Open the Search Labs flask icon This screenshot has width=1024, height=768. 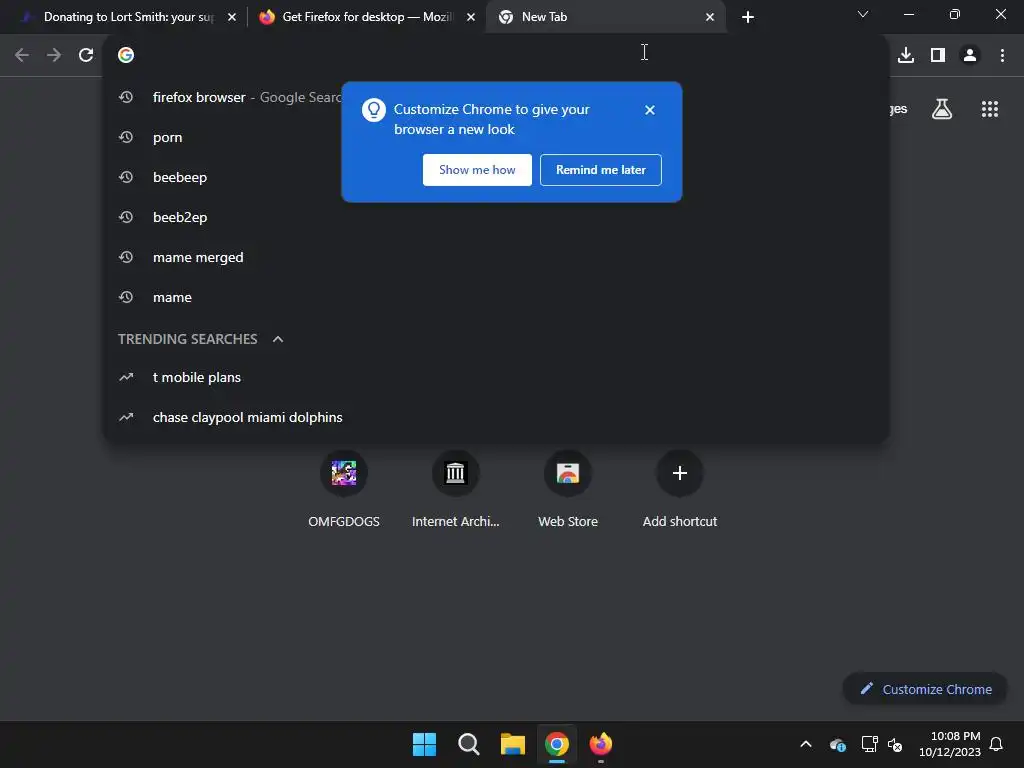point(942,109)
